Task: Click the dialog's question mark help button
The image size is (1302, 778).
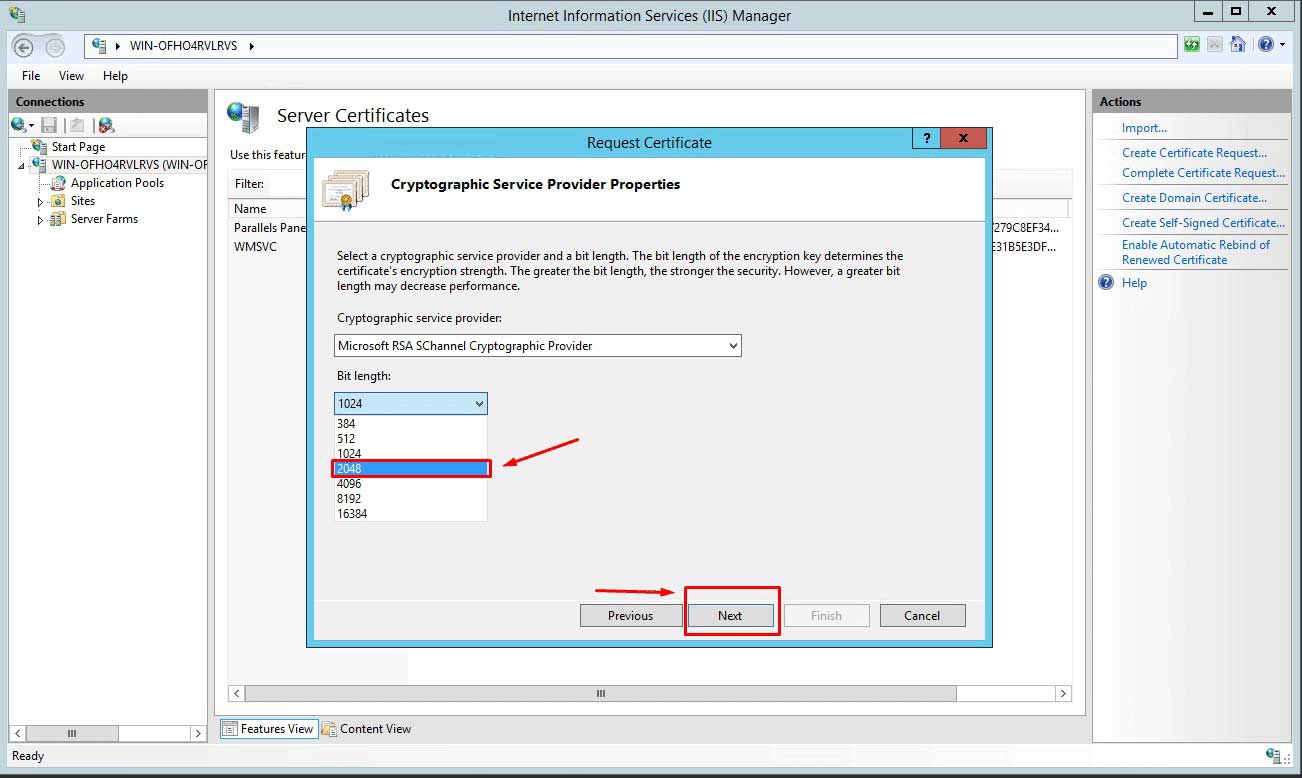Action: coord(926,140)
